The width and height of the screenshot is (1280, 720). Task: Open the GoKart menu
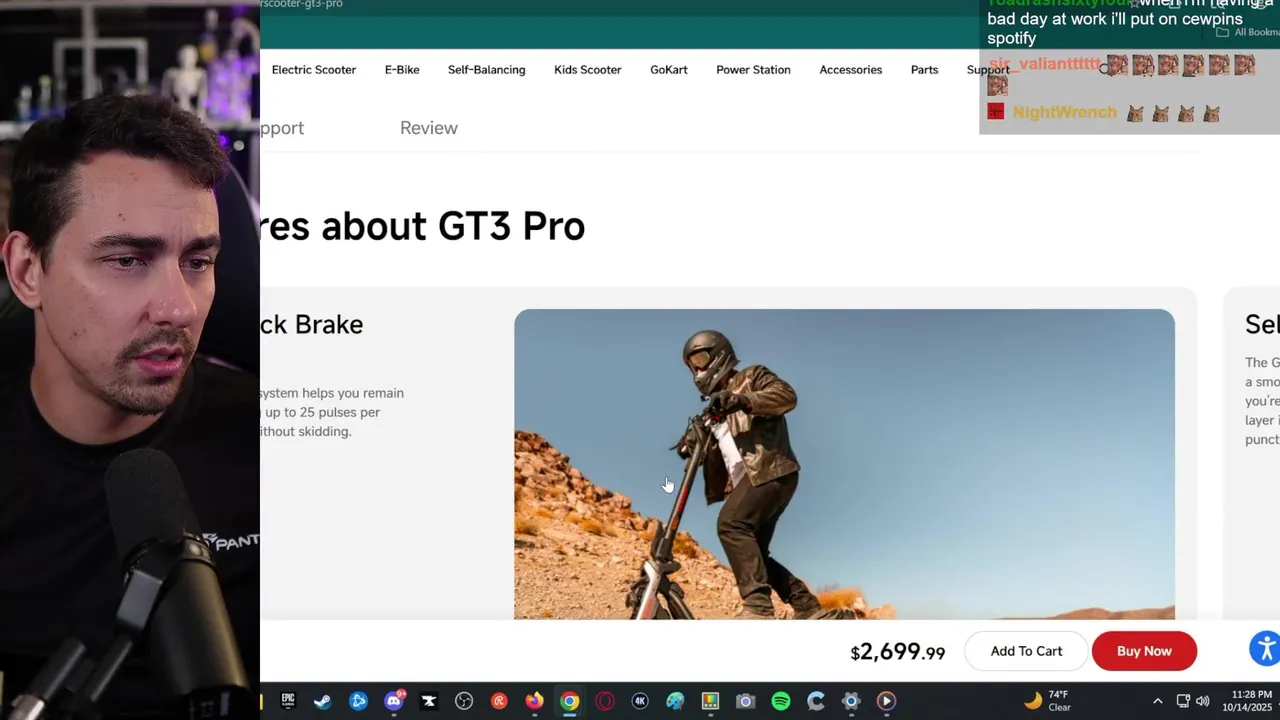click(669, 70)
